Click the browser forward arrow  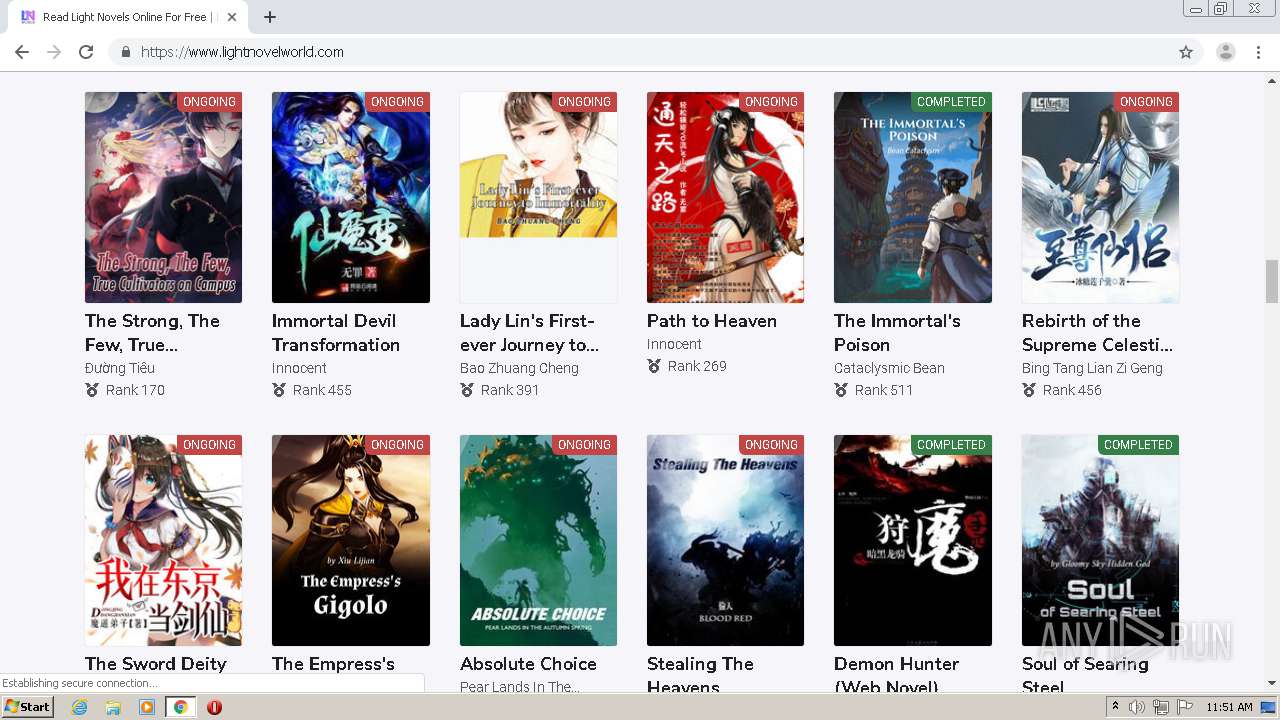54,52
